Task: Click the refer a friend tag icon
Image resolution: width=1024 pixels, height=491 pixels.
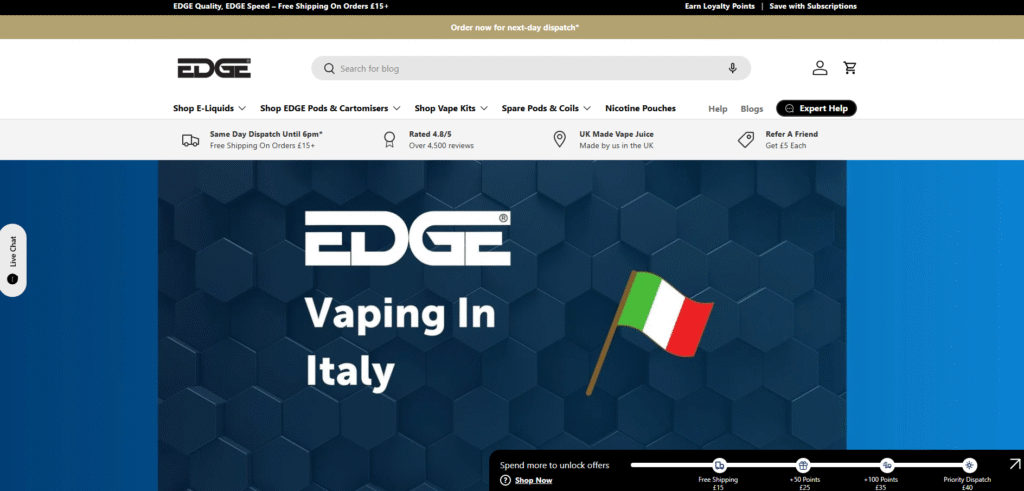Action: [x=746, y=140]
